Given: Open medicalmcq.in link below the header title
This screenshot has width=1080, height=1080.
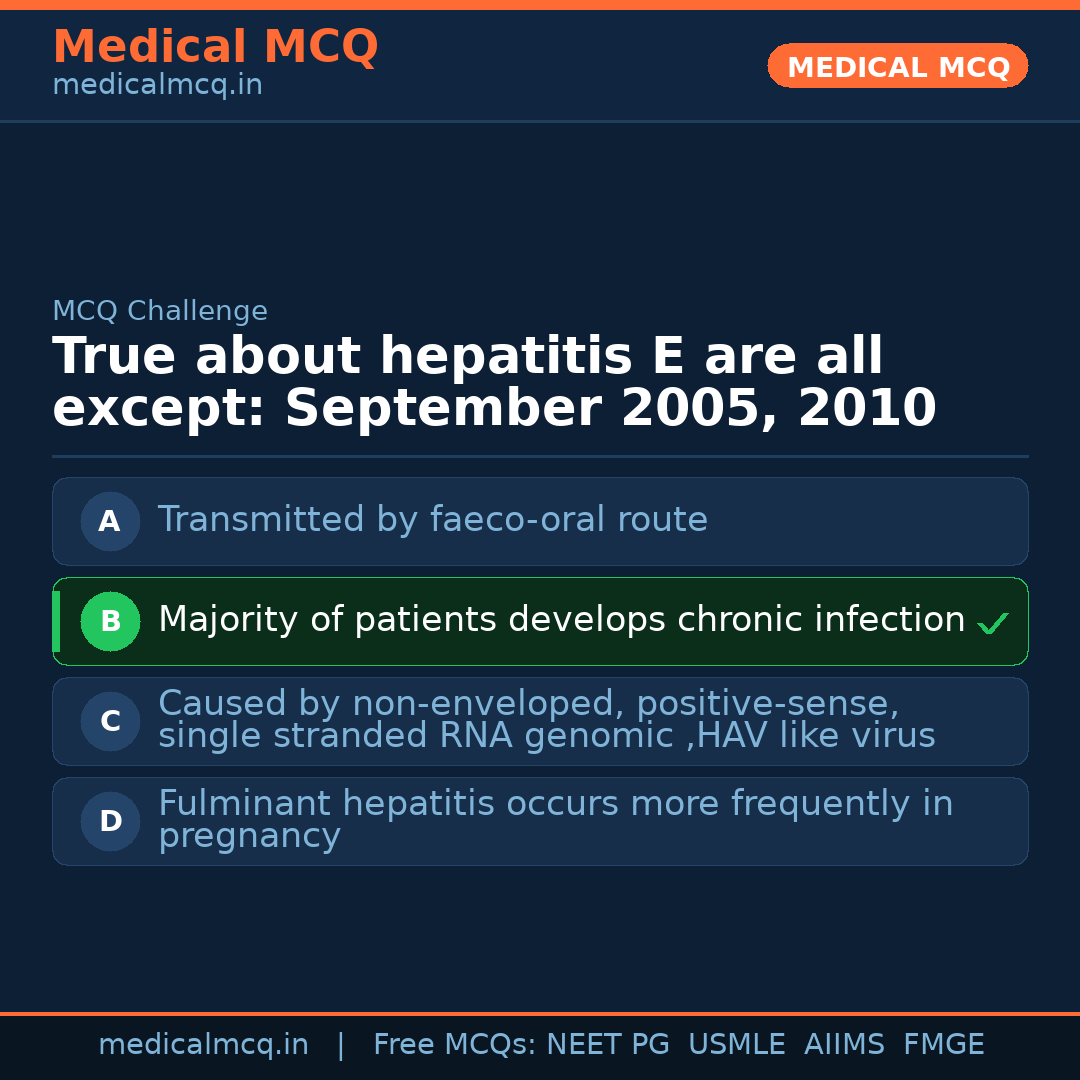Looking at the screenshot, I should pos(157,86).
